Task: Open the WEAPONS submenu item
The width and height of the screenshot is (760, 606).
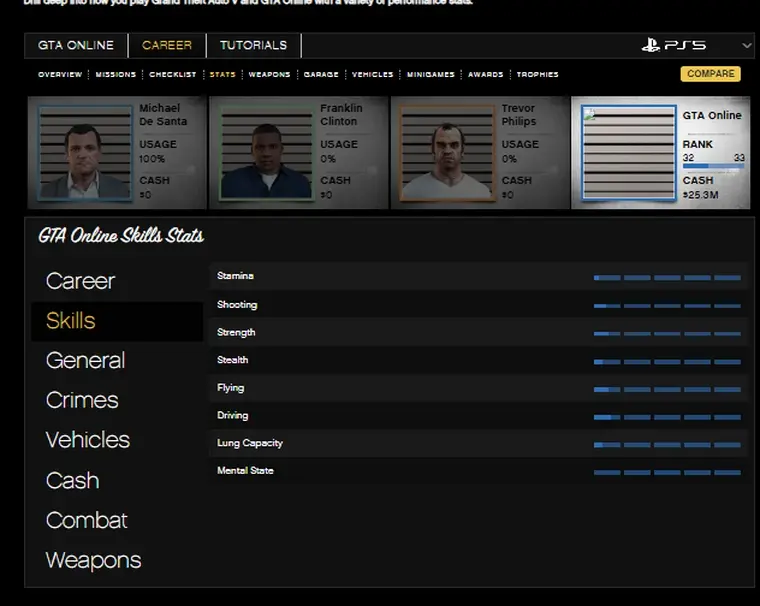Action: (269, 75)
